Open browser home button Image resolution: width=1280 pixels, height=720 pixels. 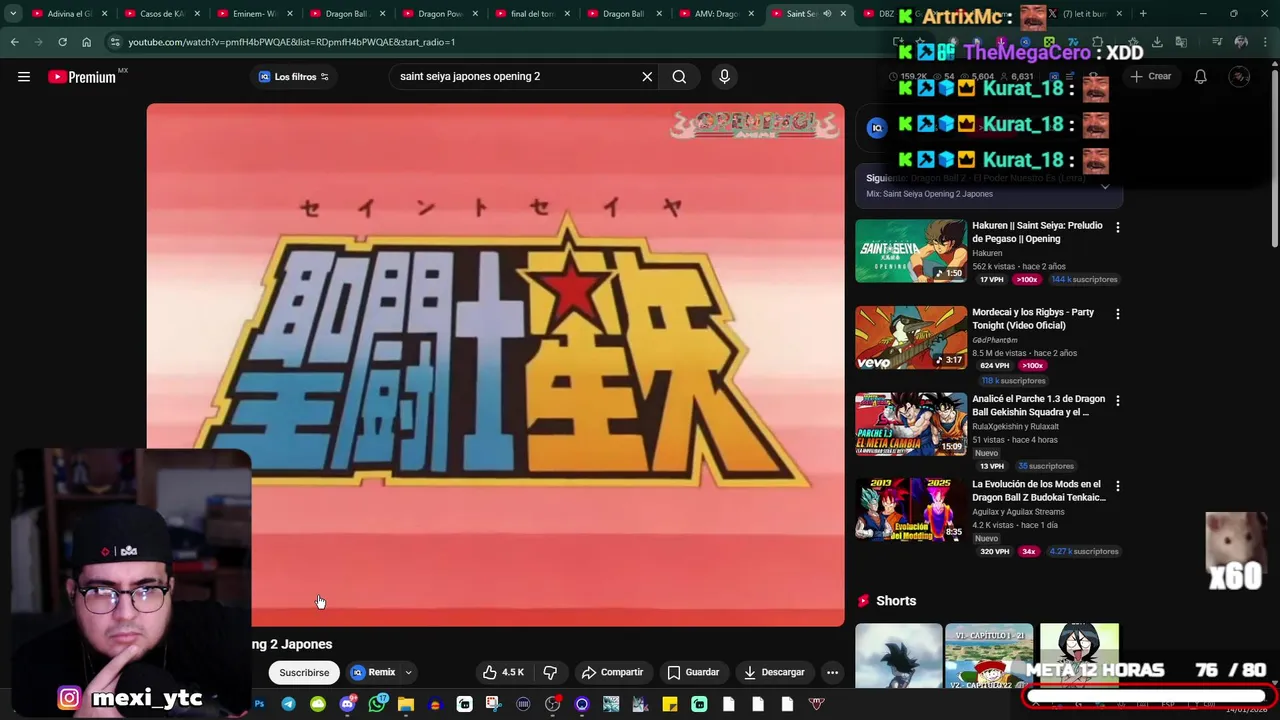click(x=86, y=42)
